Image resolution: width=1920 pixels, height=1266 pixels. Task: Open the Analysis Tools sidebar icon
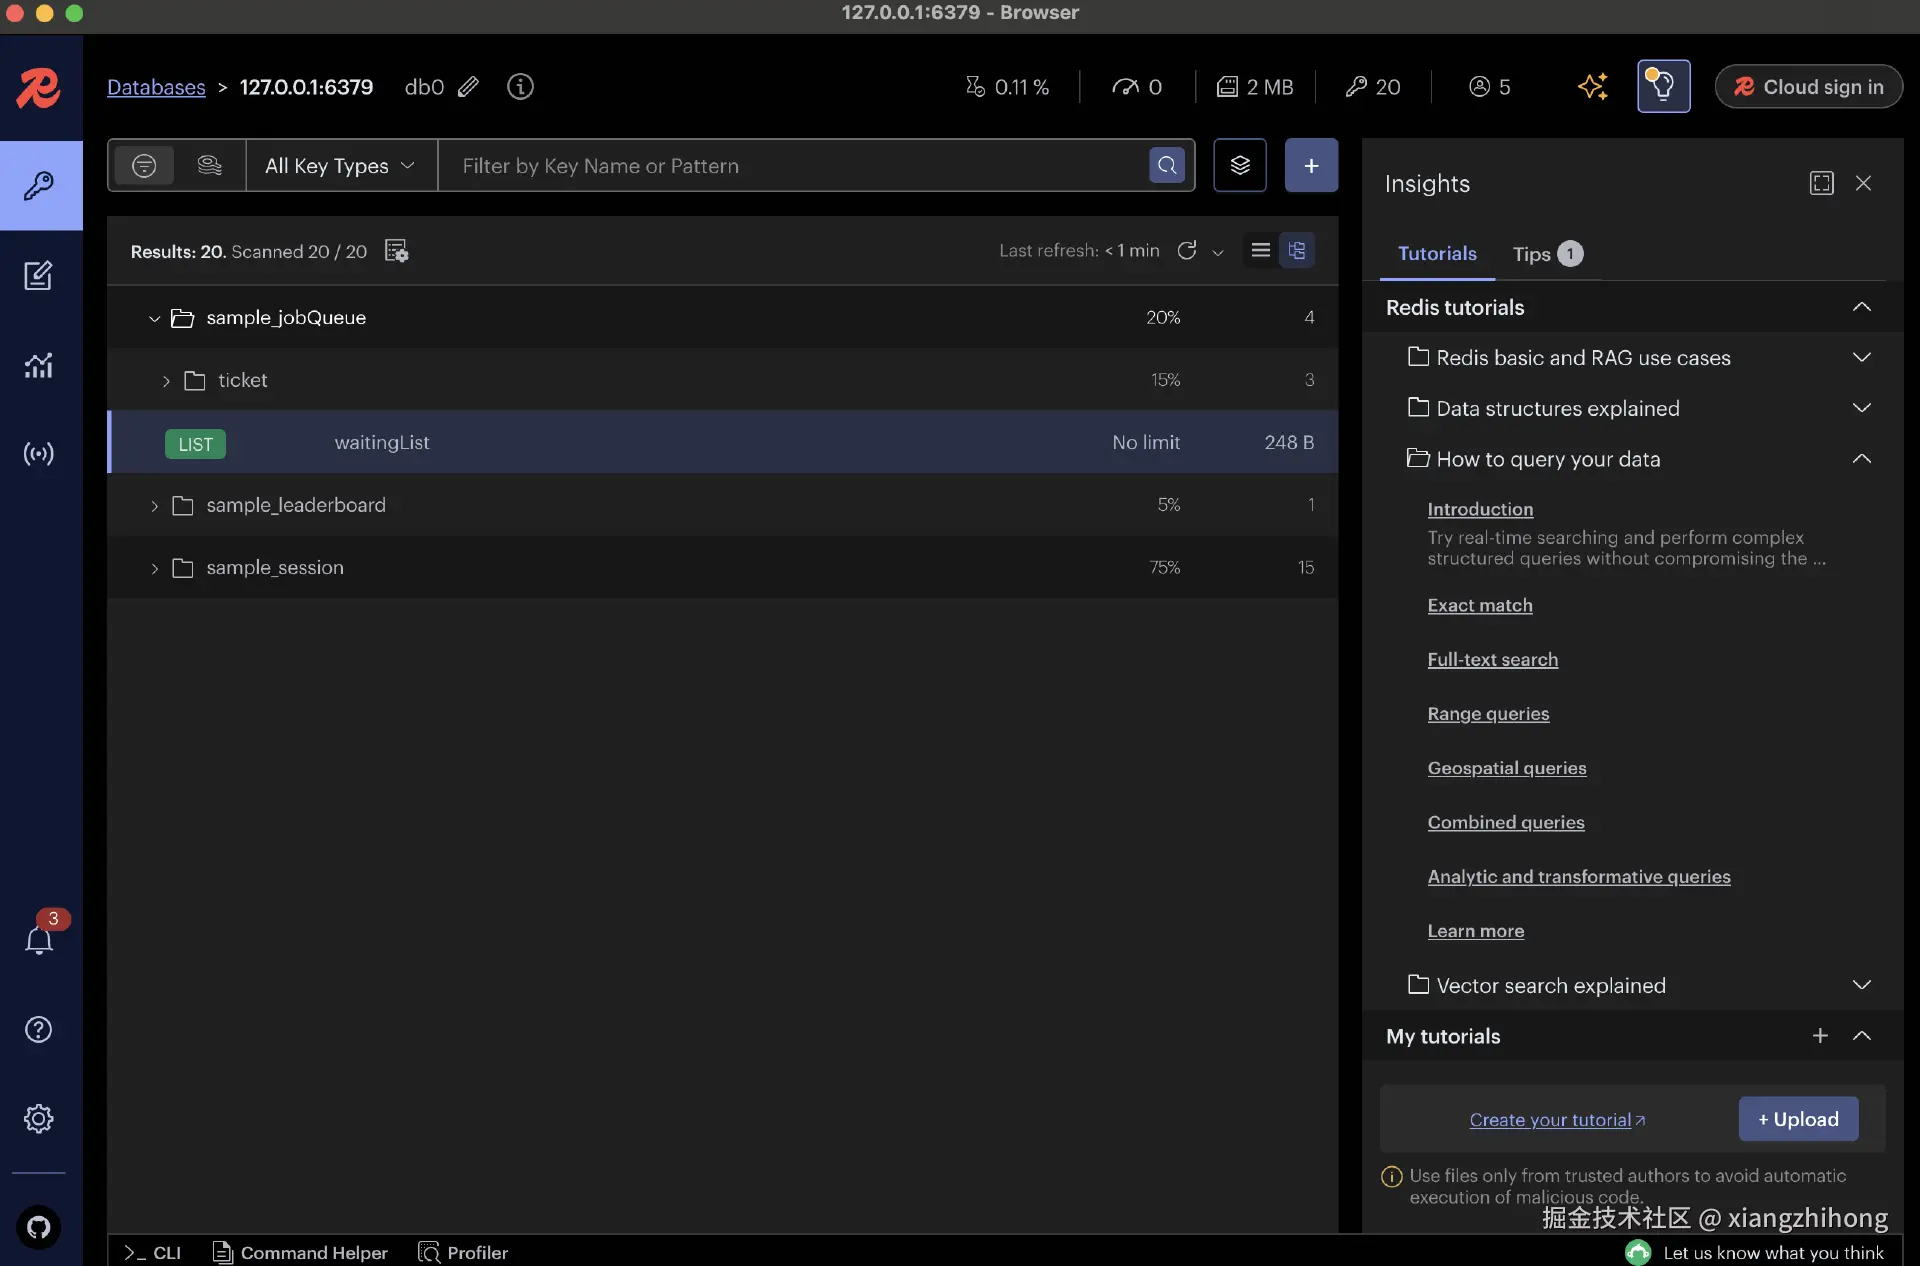pyautogui.click(x=38, y=365)
